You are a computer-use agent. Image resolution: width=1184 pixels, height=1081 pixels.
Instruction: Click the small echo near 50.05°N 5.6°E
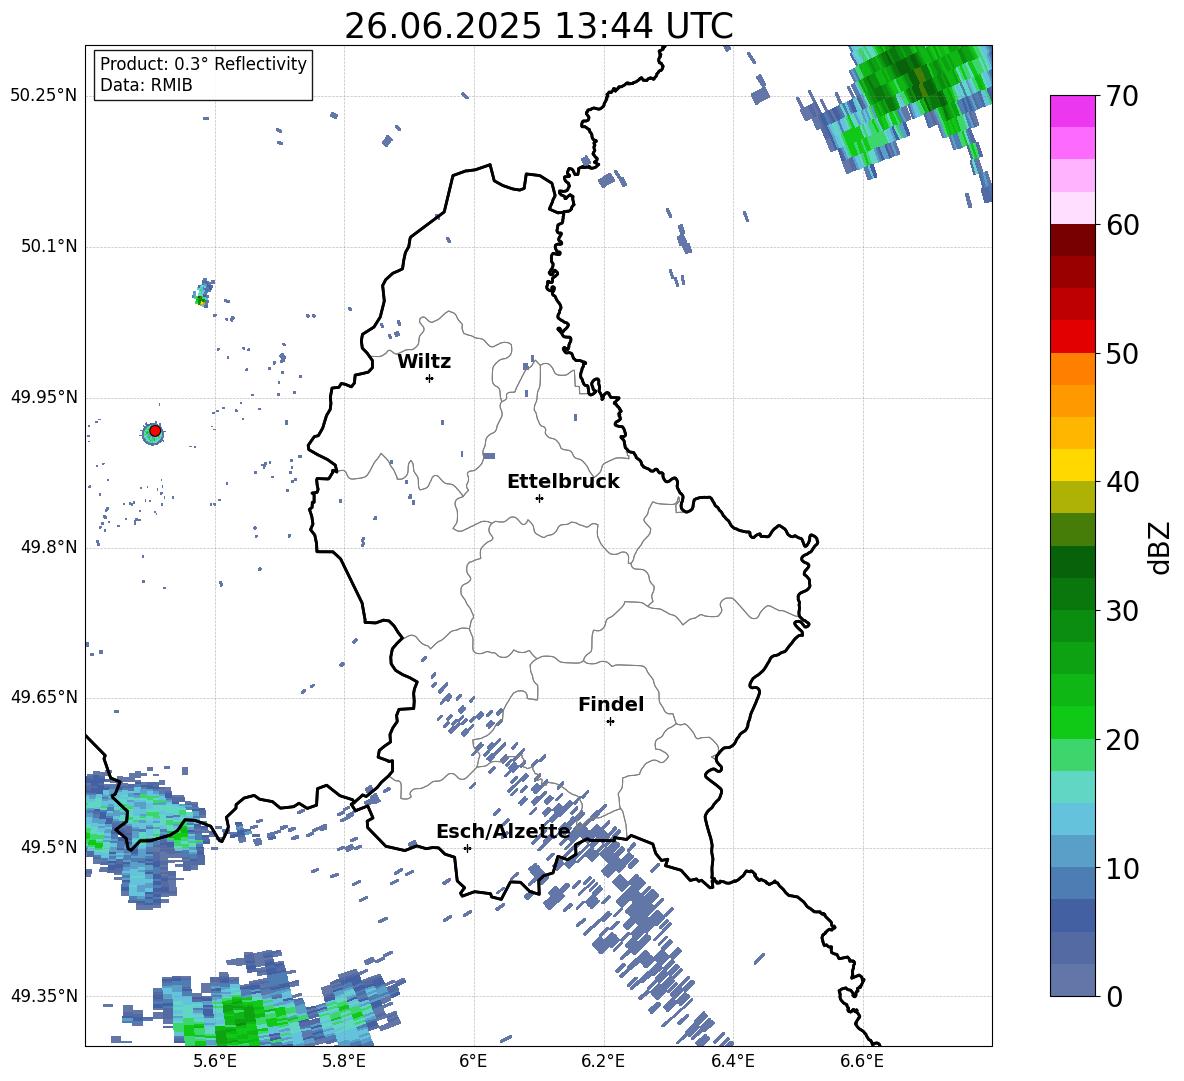click(203, 292)
